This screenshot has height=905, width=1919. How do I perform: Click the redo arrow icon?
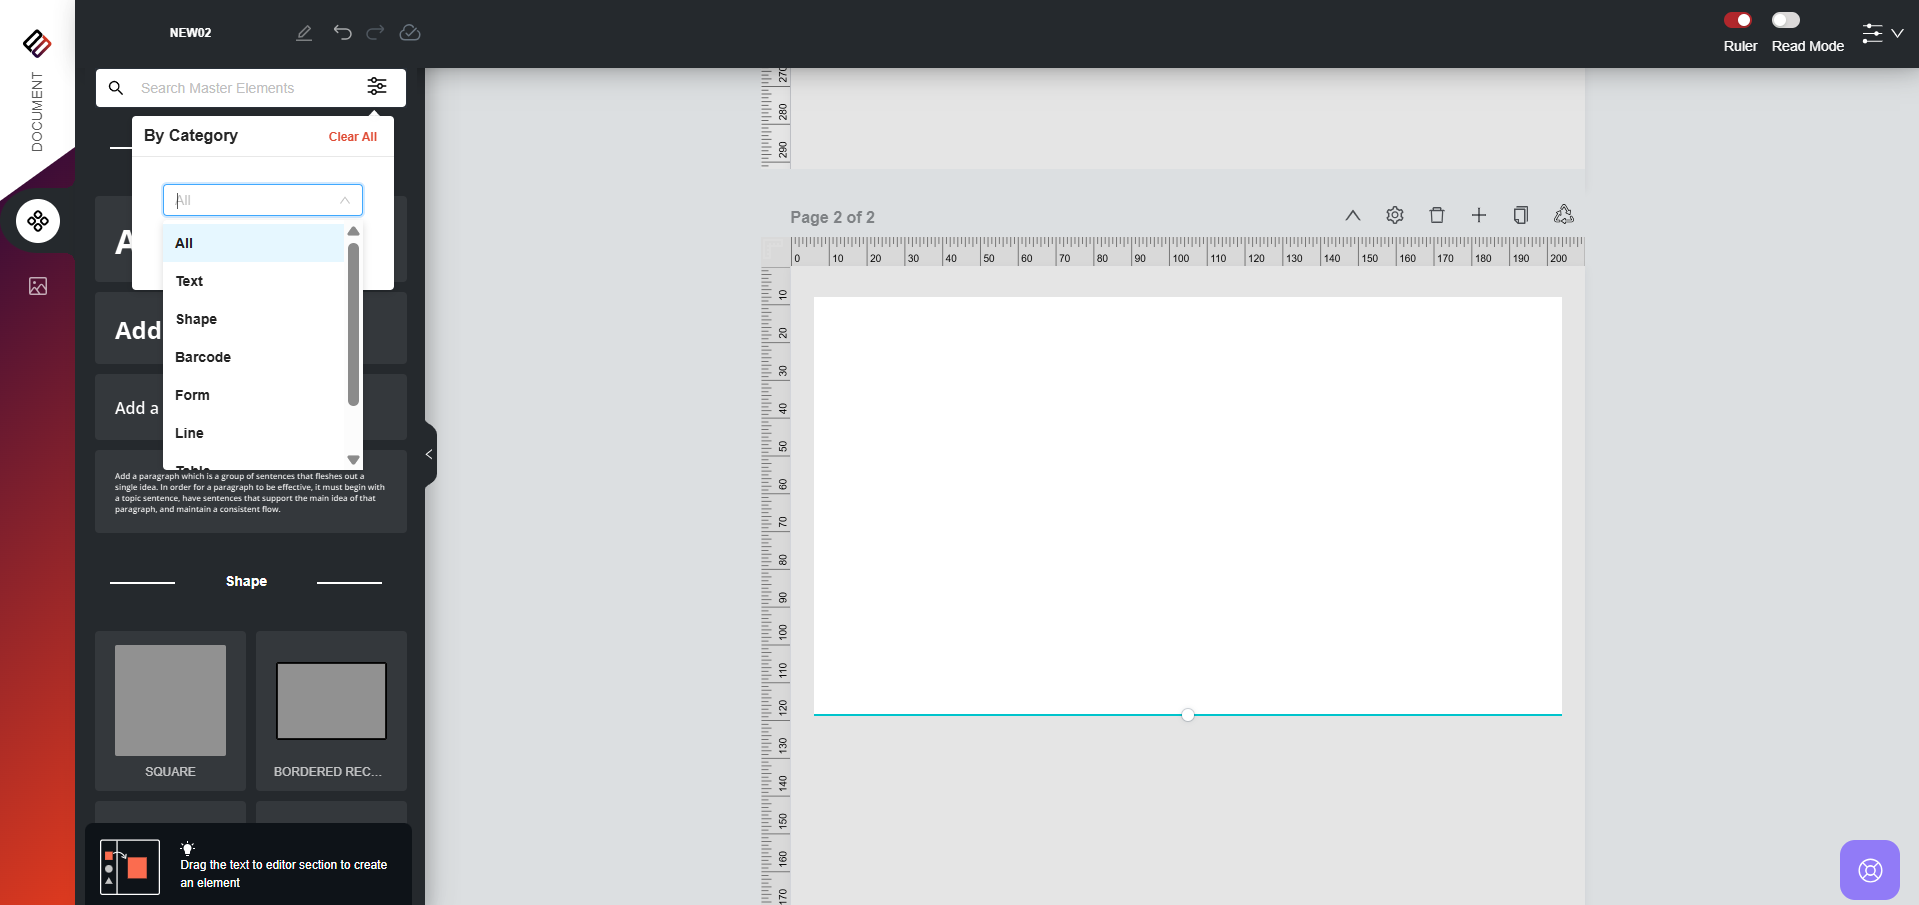(x=375, y=33)
